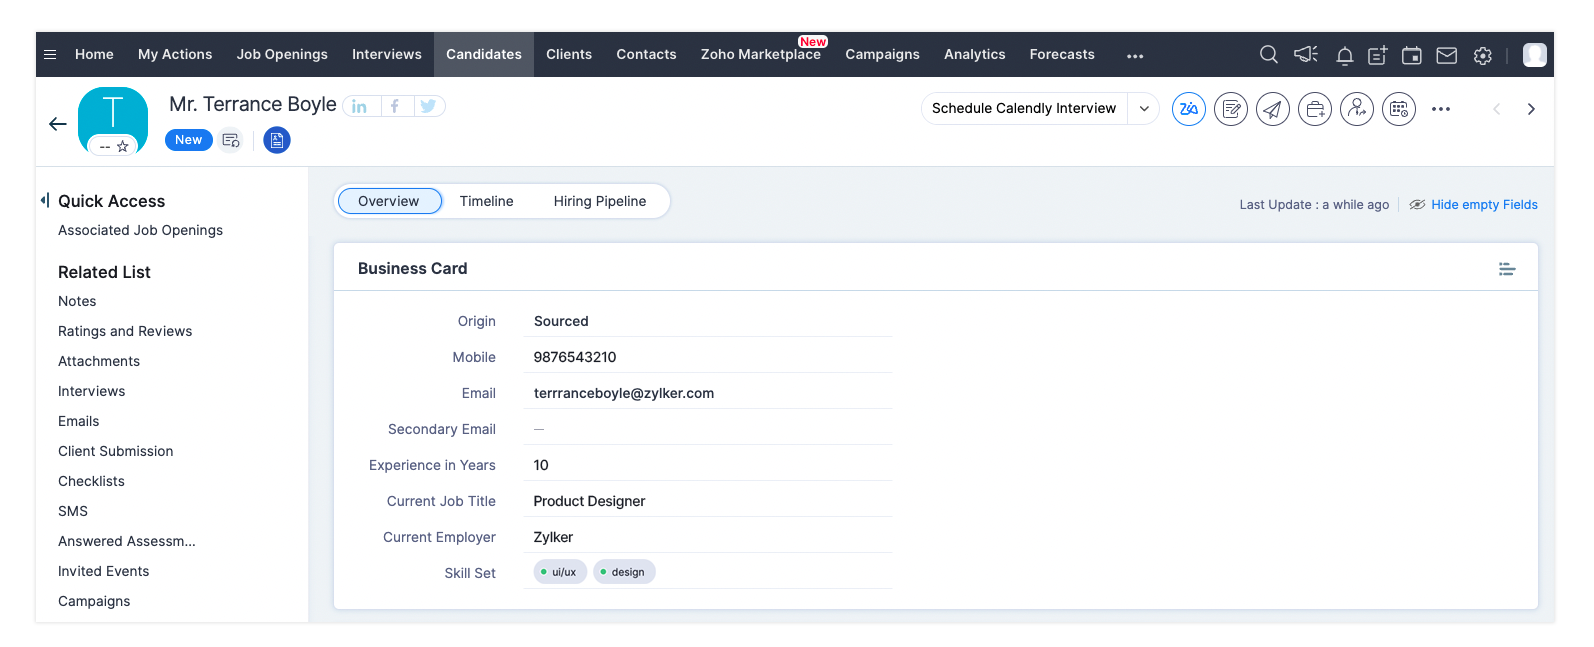Collapse the Quick Access sidebar
The image size is (1594, 647).
44,200
